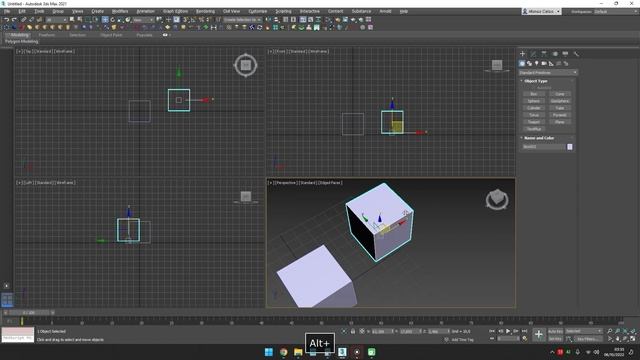Open Google Chrome from the taskbar
This screenshot has height=360, width=640.
283,352
